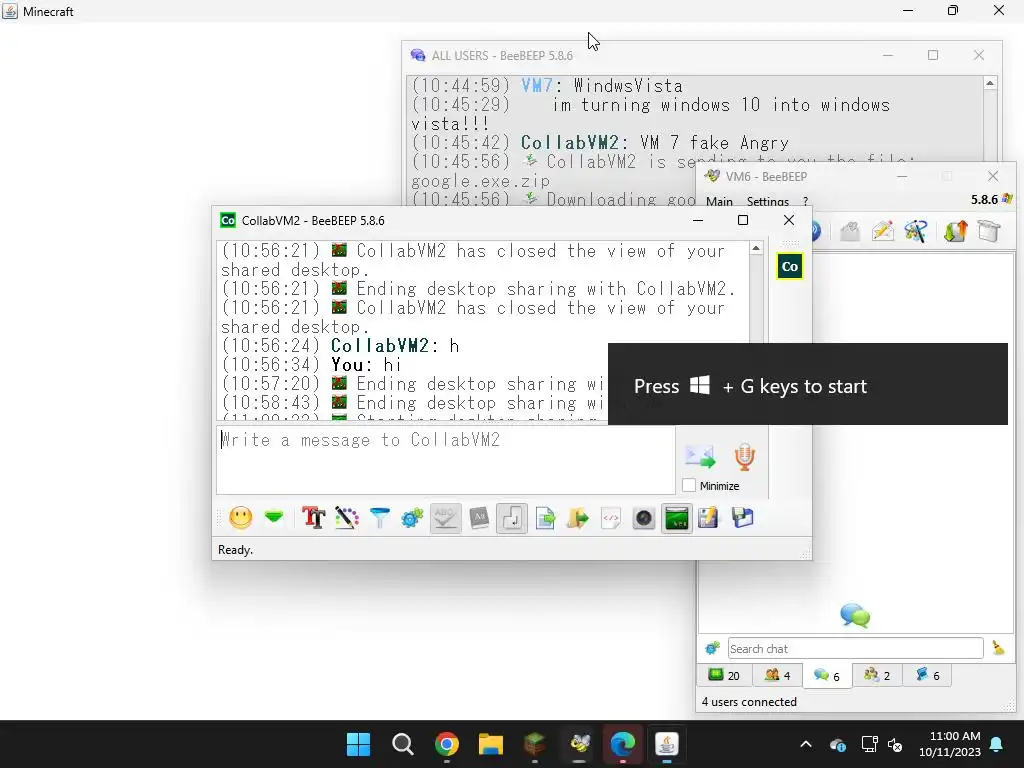This screenshot has width=1024, height=768.
Task: Toggle the green desktop sharing icon
Action: point(677,518)
